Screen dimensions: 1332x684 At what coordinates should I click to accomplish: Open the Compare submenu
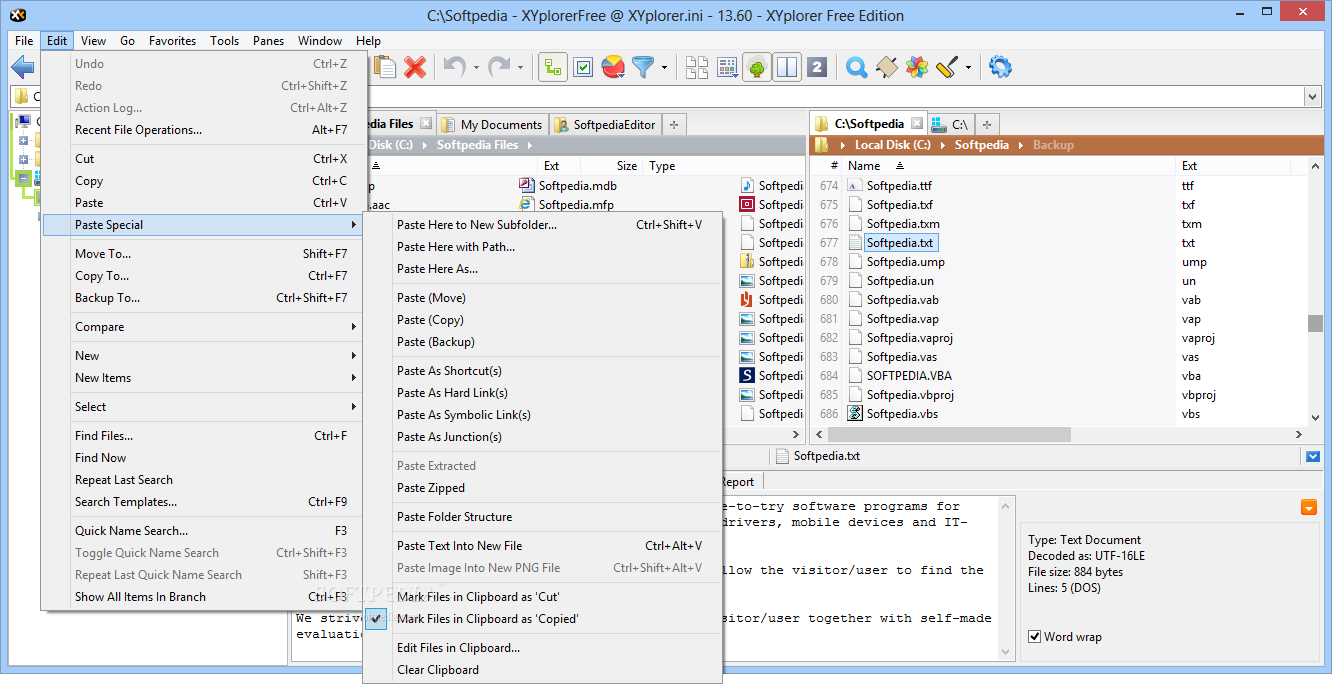(204, 327)
